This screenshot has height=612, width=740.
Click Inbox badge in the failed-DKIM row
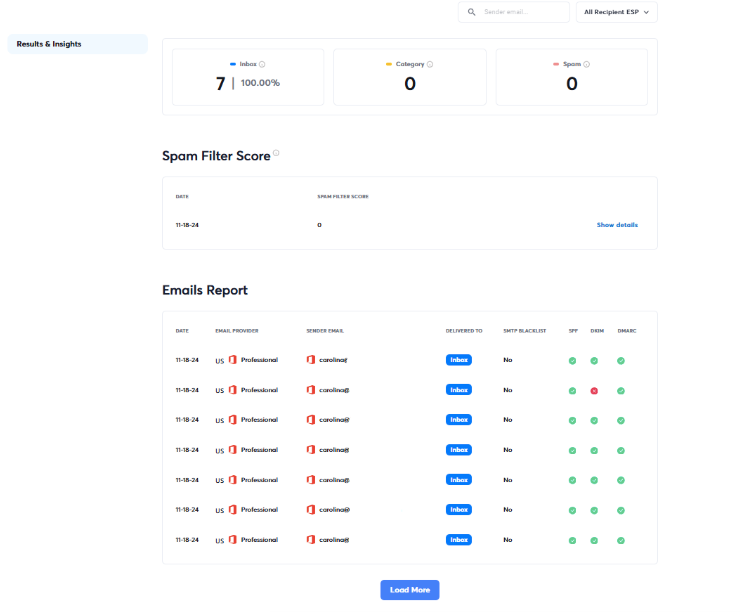[x=459, y=390]
